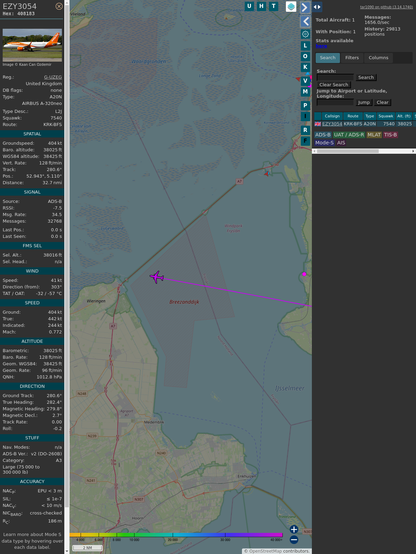Screen dimensions: 416x554
Task: Sort table by Squawk column
Action: point(385,116)
